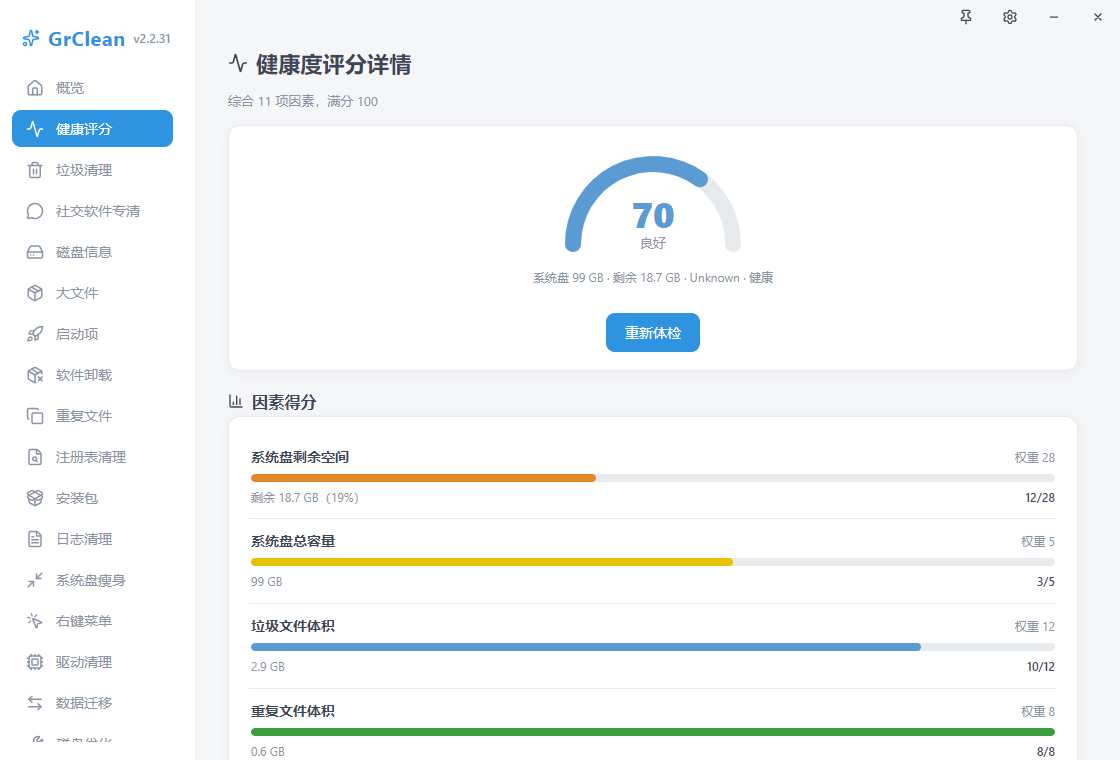Select 驱动清理
Viewport: 1120px width, 760px height.
point(92,662)
